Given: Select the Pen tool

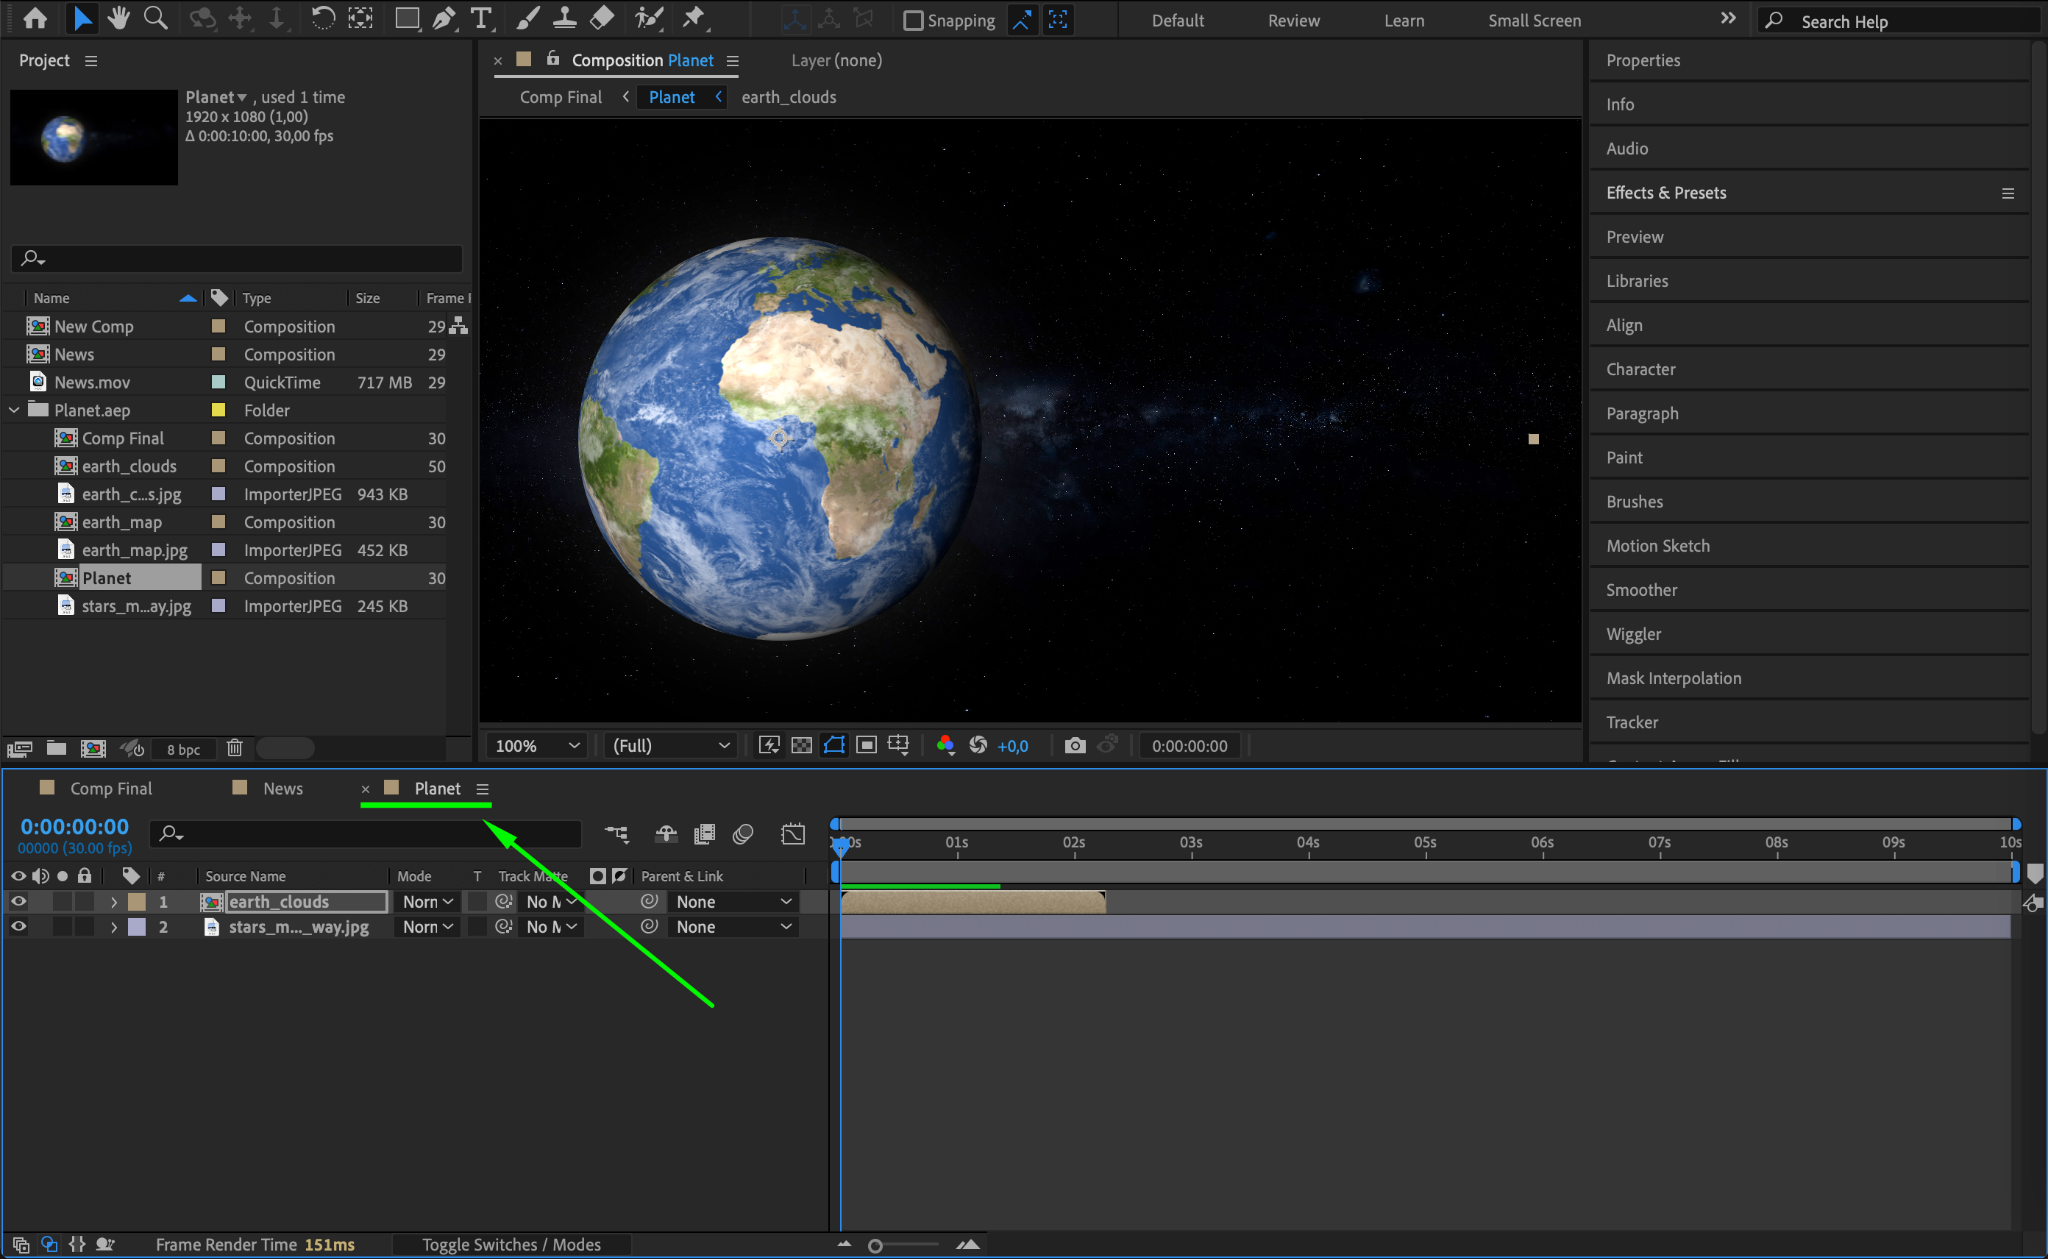Looking at the screenshot, I should [443, 18].
